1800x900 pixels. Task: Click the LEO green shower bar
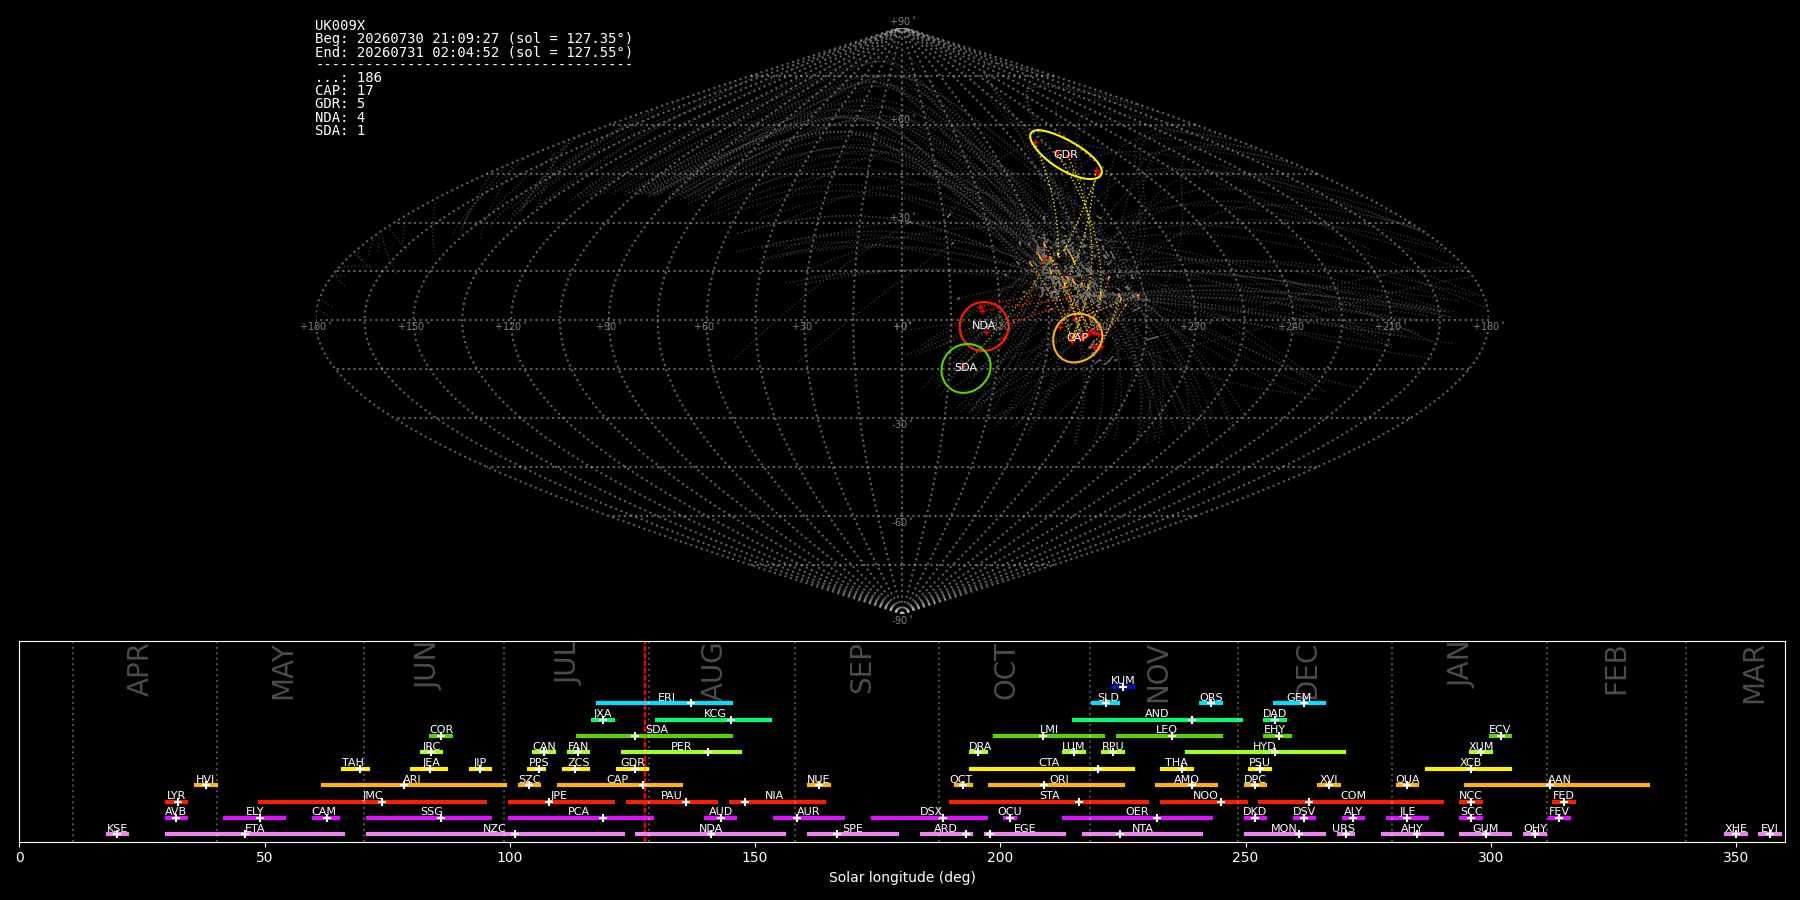[1169, 736]
